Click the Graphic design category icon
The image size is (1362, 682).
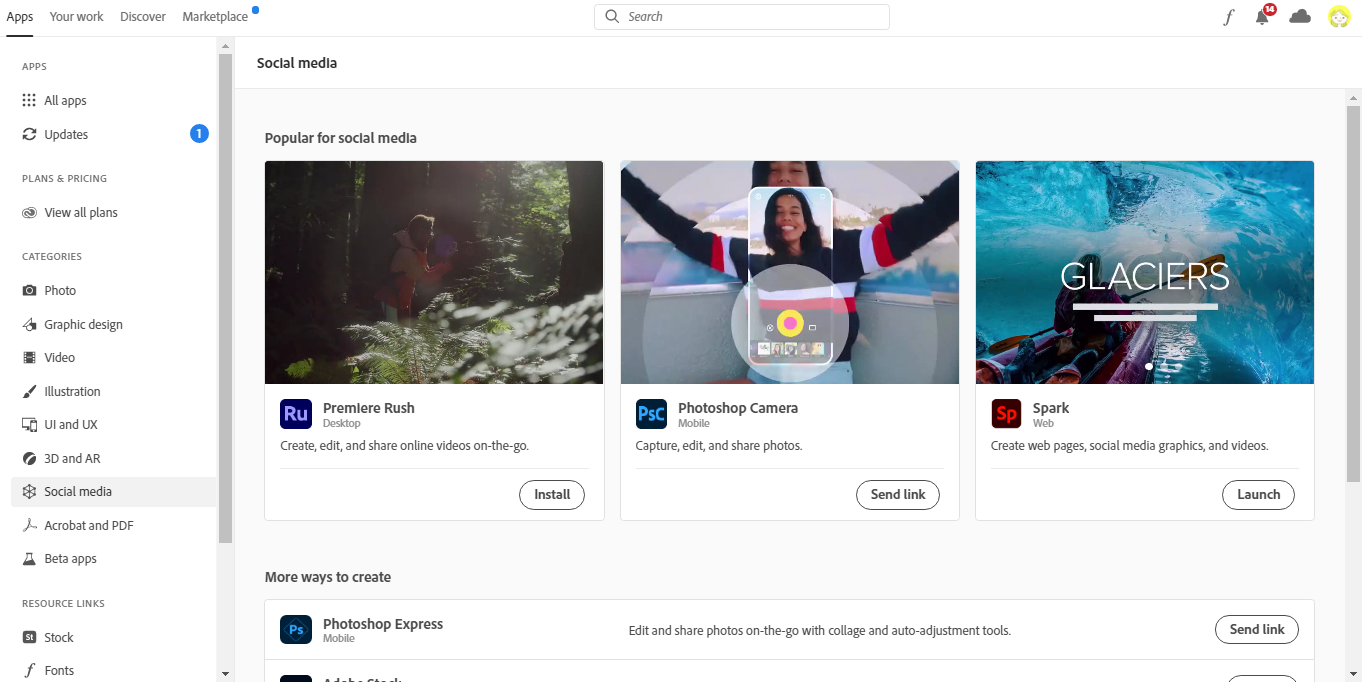(29, 324)
